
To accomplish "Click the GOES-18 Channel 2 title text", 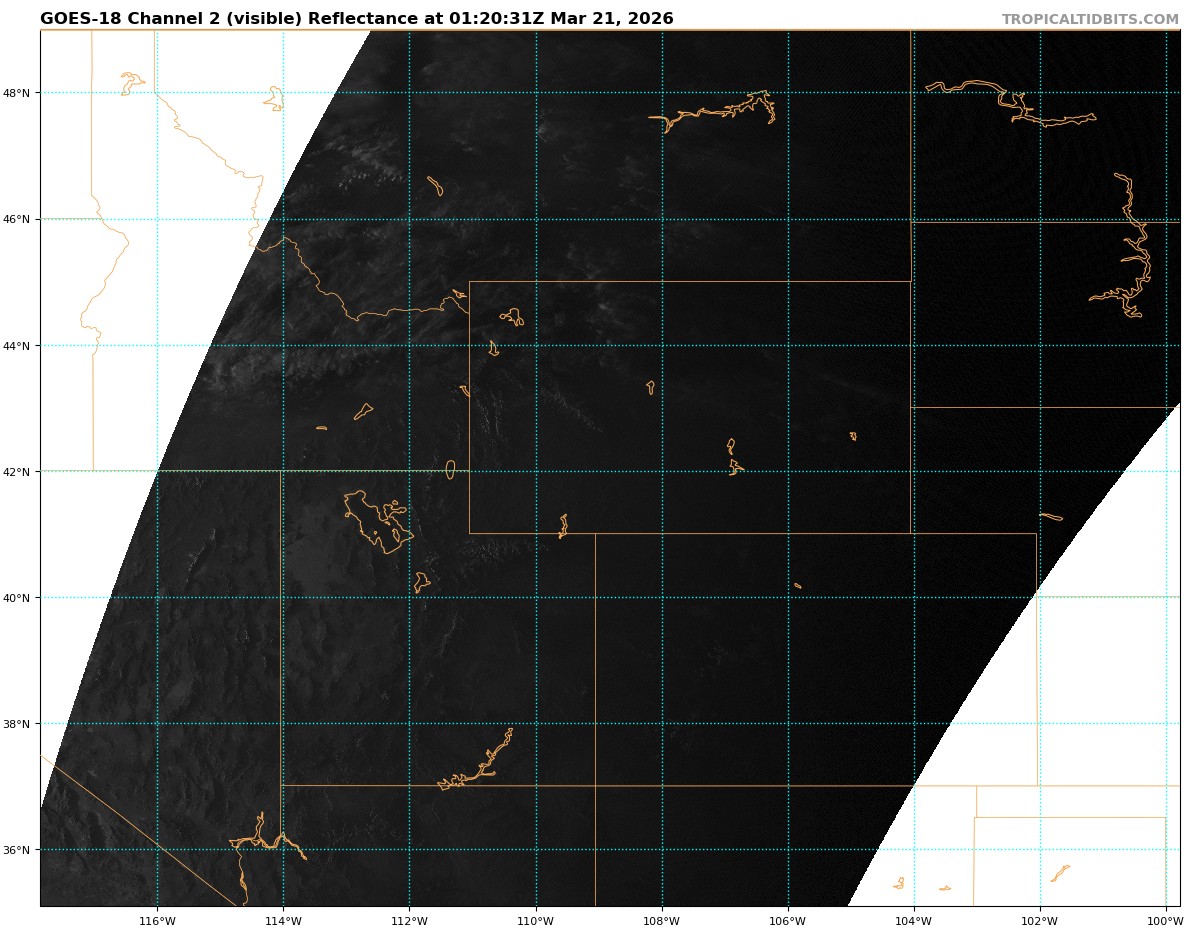I will (x=356, y=19).
